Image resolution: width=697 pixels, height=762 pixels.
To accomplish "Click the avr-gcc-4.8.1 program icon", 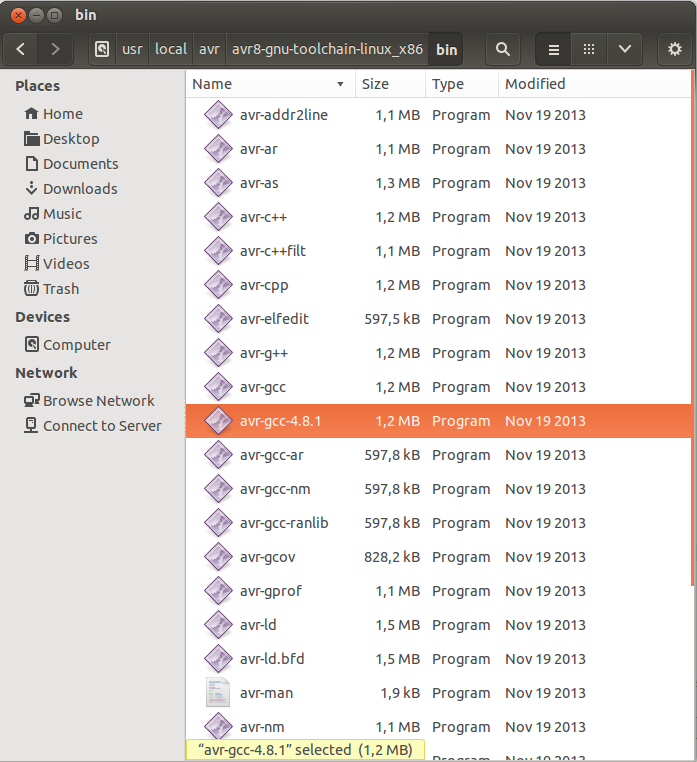I will tap(218, 421).
